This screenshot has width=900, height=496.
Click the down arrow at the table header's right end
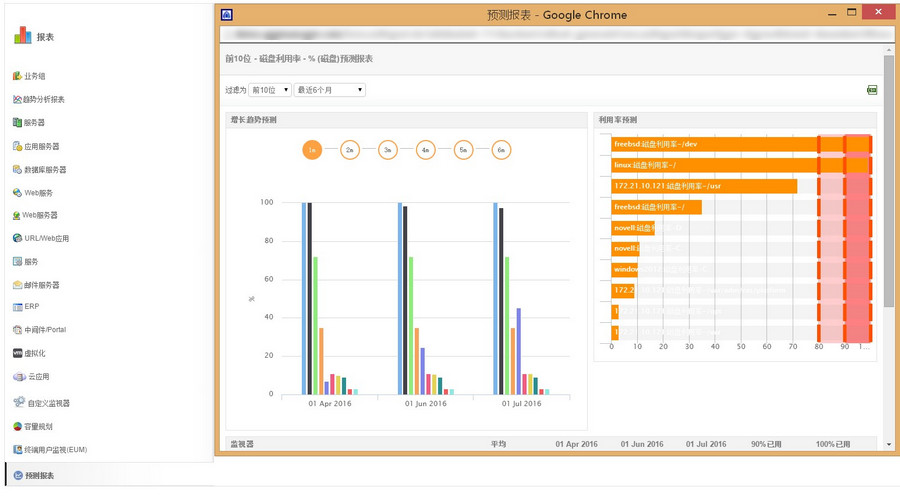point(889,443)
